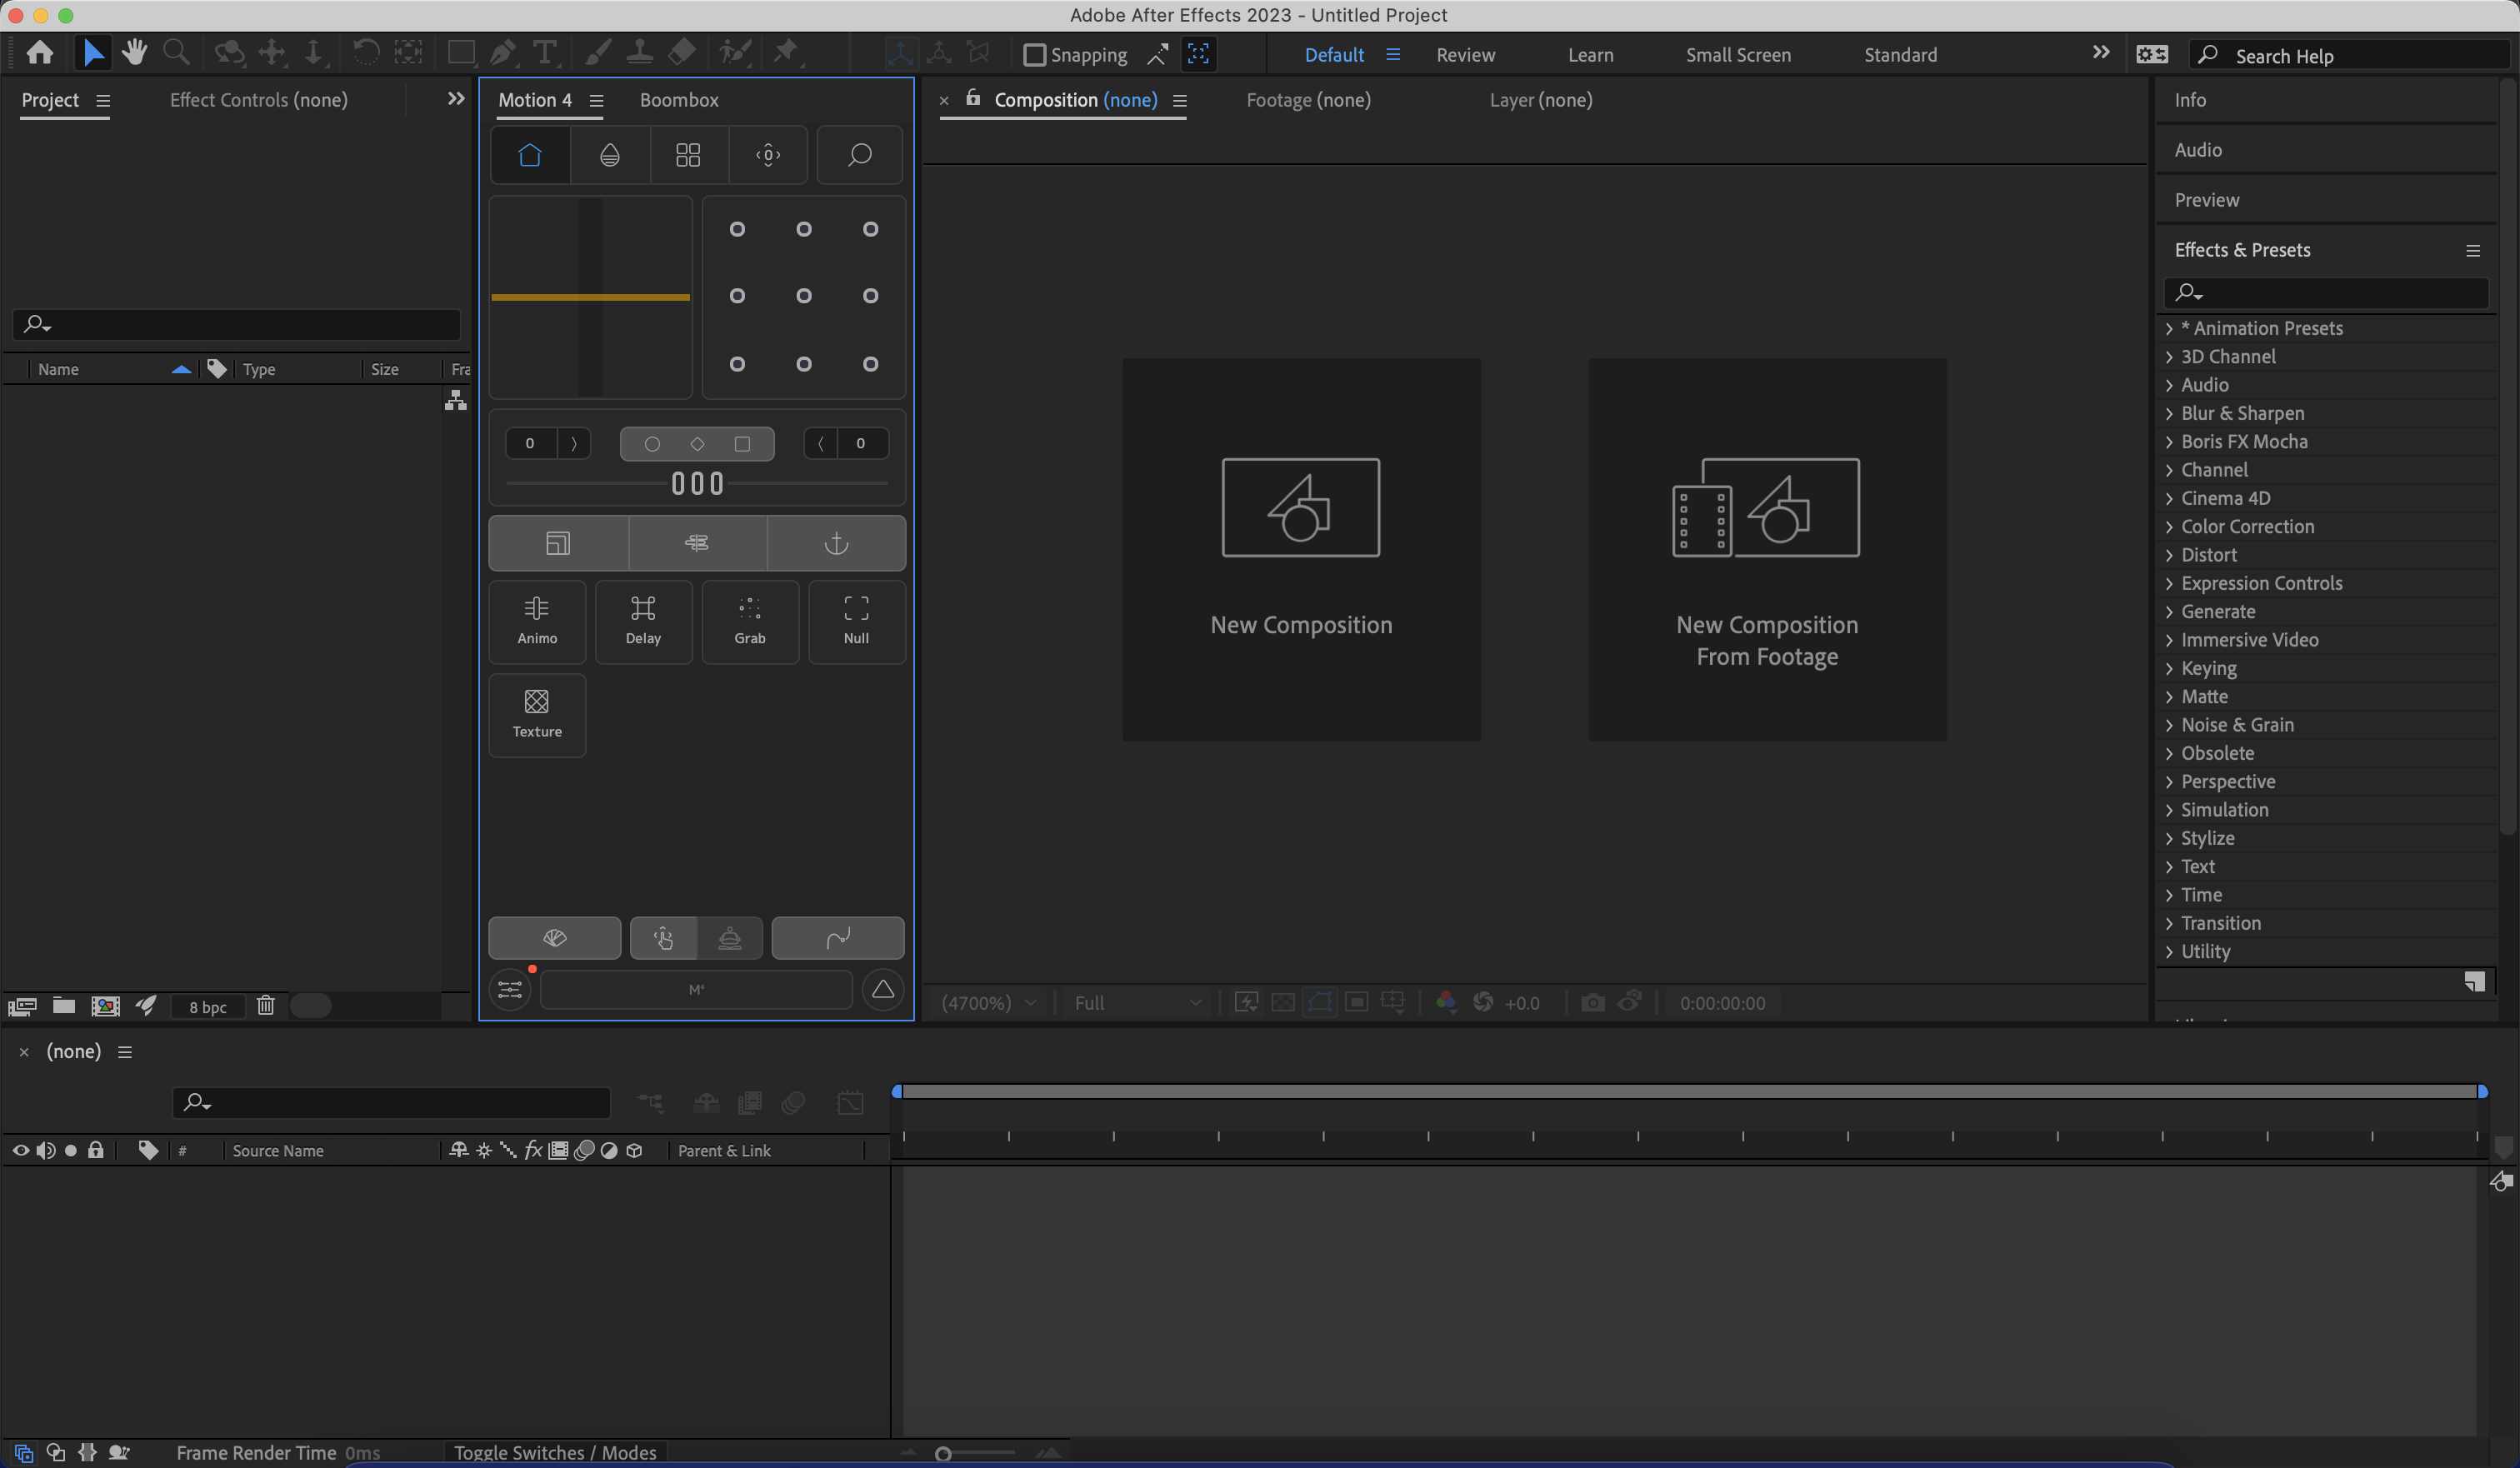This screenshot has height=1468, width=2520.
Task: Delete selected project items with trash icon
Action: [x=265, y=1005]
